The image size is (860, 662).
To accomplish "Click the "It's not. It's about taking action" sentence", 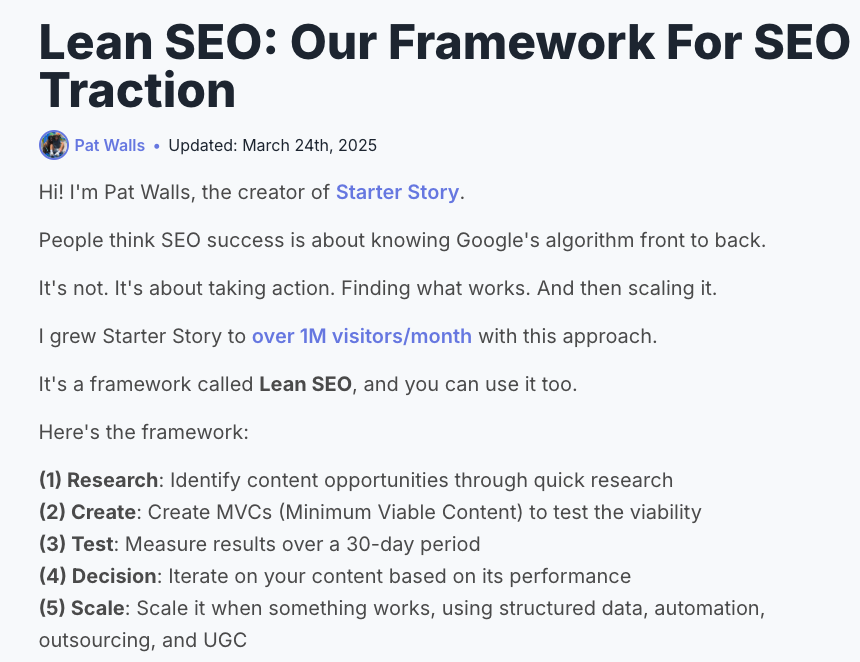I will [x=378, y=288].
